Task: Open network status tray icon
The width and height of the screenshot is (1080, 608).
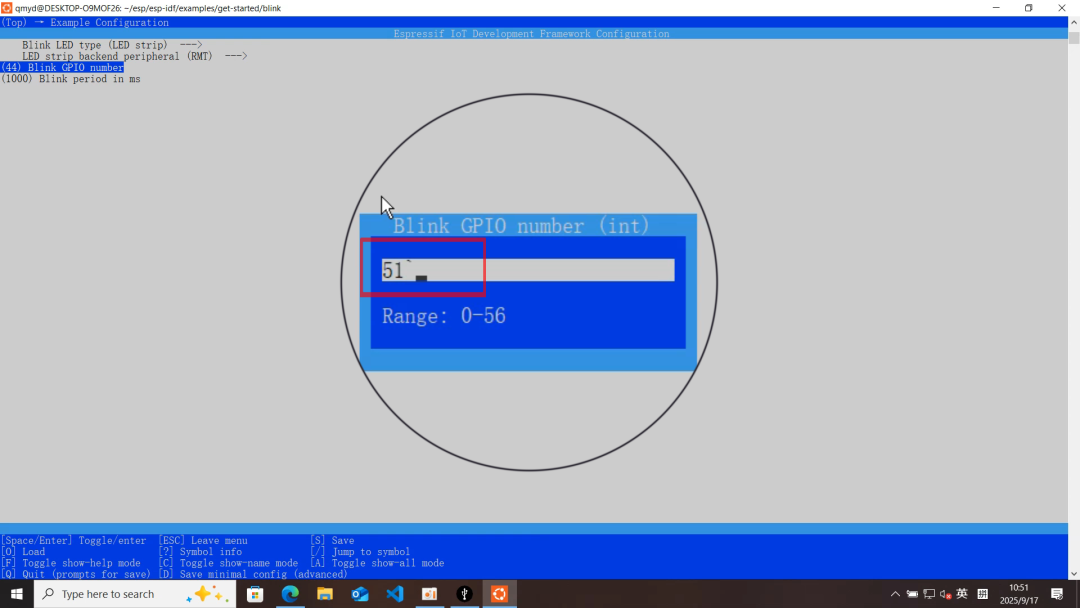Action: point(929,594)
